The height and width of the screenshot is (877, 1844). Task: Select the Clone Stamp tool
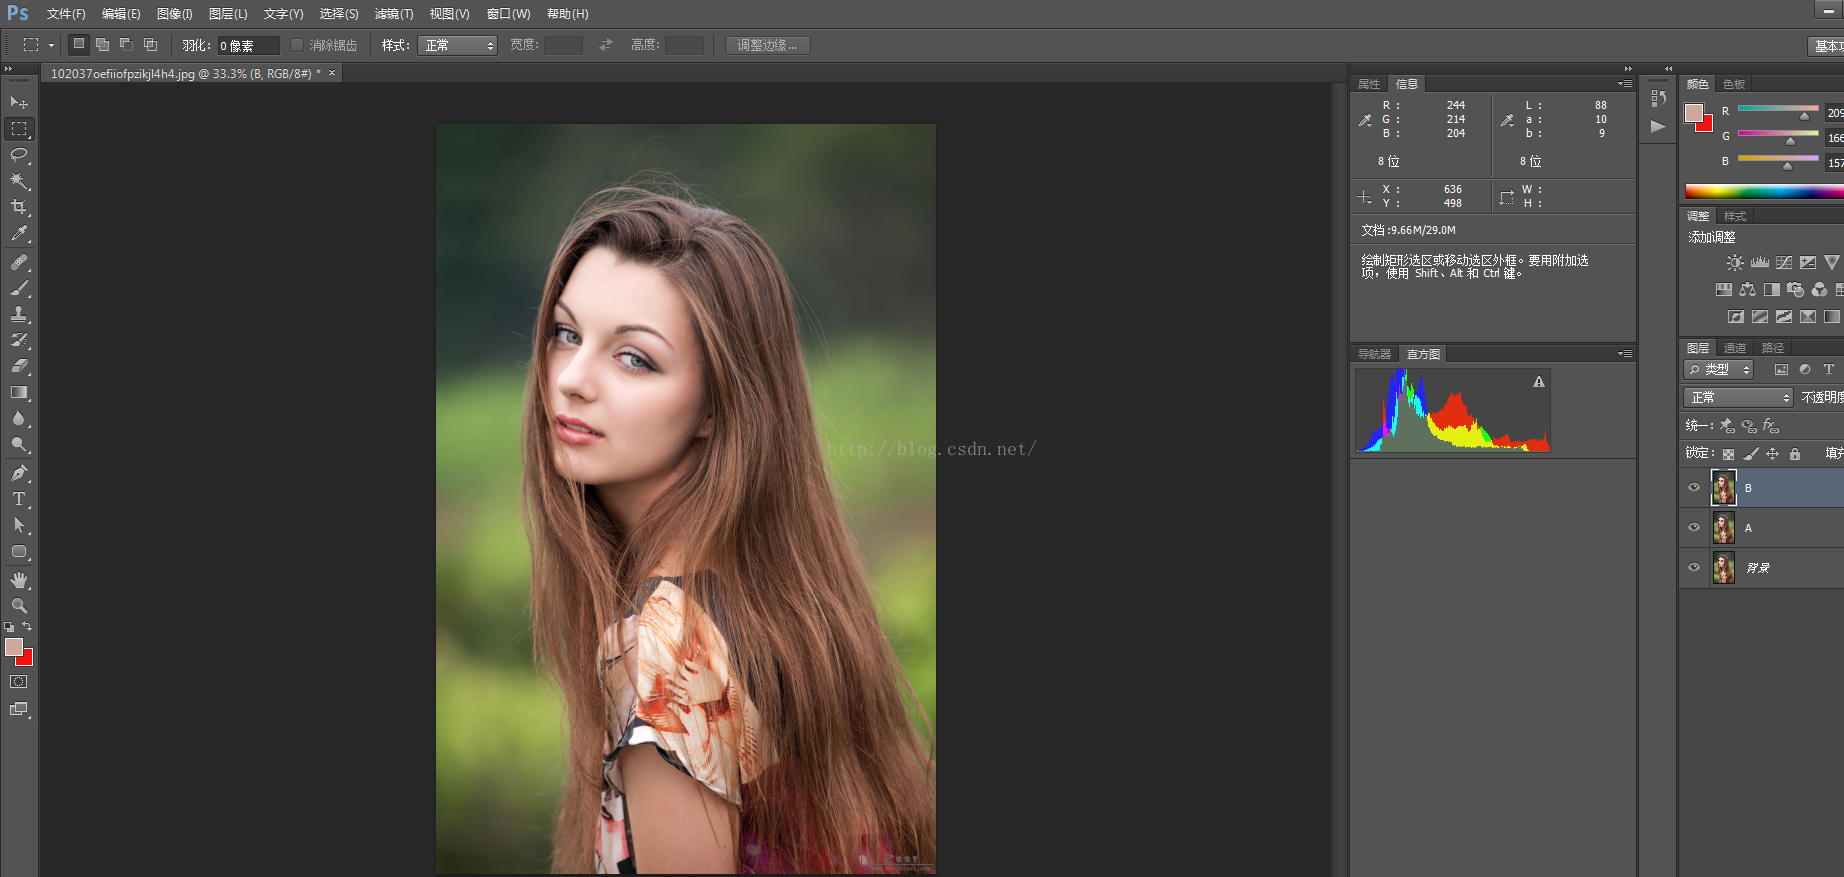19,314
